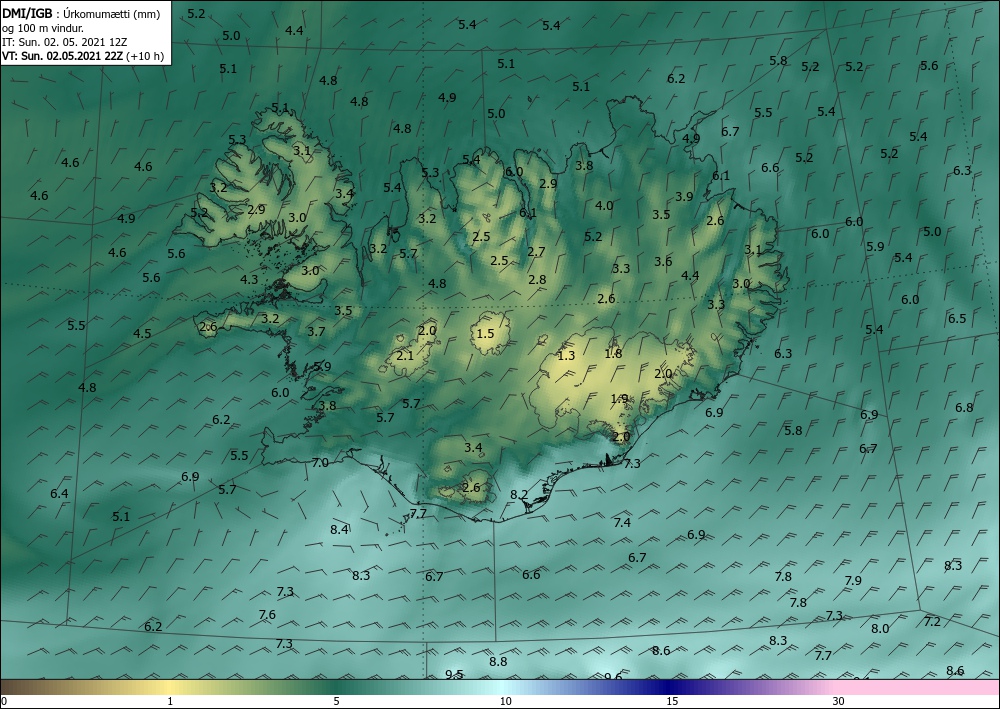Screen dimensions: 1000x709
Task: Click the 1.9 value on the map
Action: click(619, 399)
